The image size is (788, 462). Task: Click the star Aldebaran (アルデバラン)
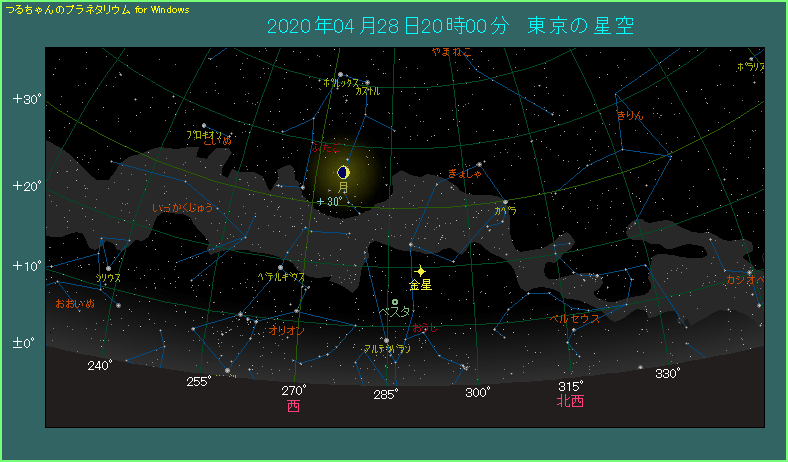[386, 340]
